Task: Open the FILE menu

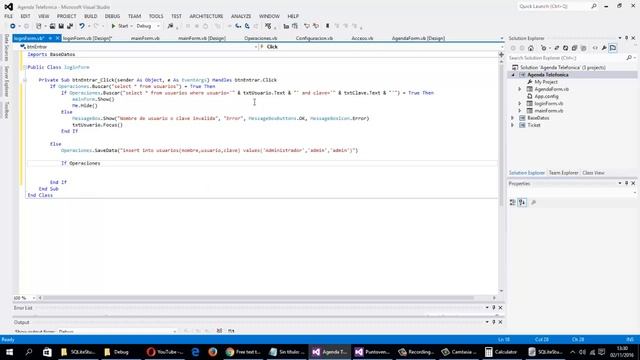Action: click(9, 16)
